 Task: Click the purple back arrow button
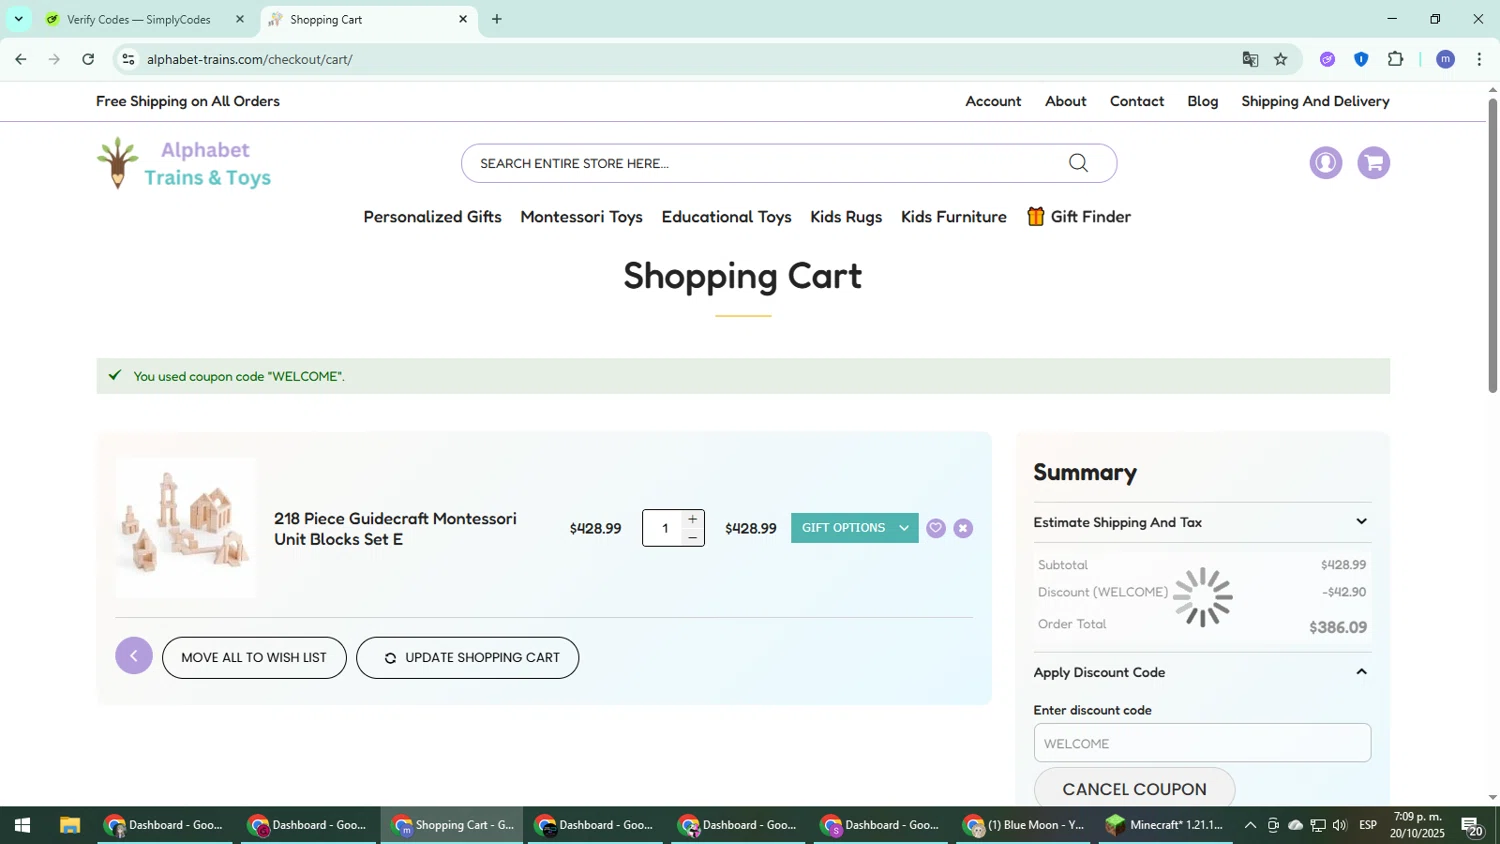click(x=134, y=656)
